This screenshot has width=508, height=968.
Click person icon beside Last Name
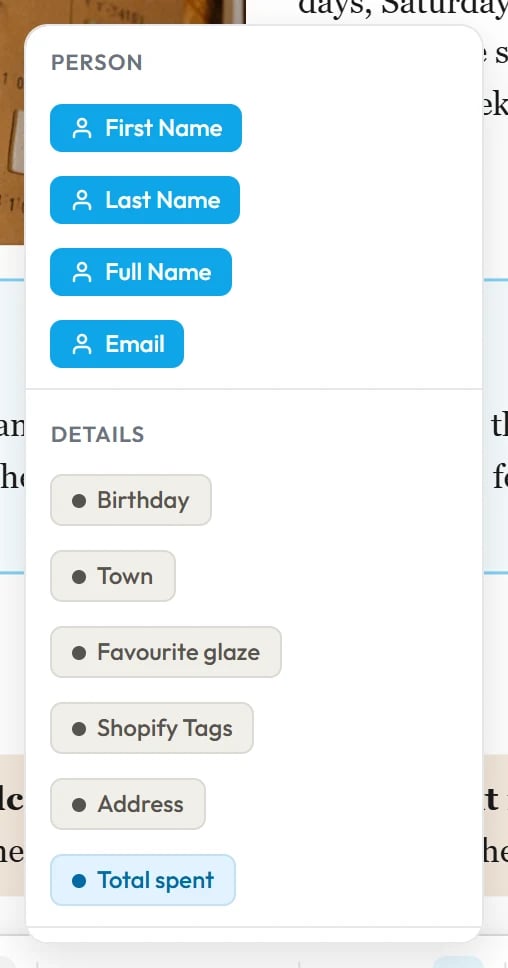click(x=81, y=201)
